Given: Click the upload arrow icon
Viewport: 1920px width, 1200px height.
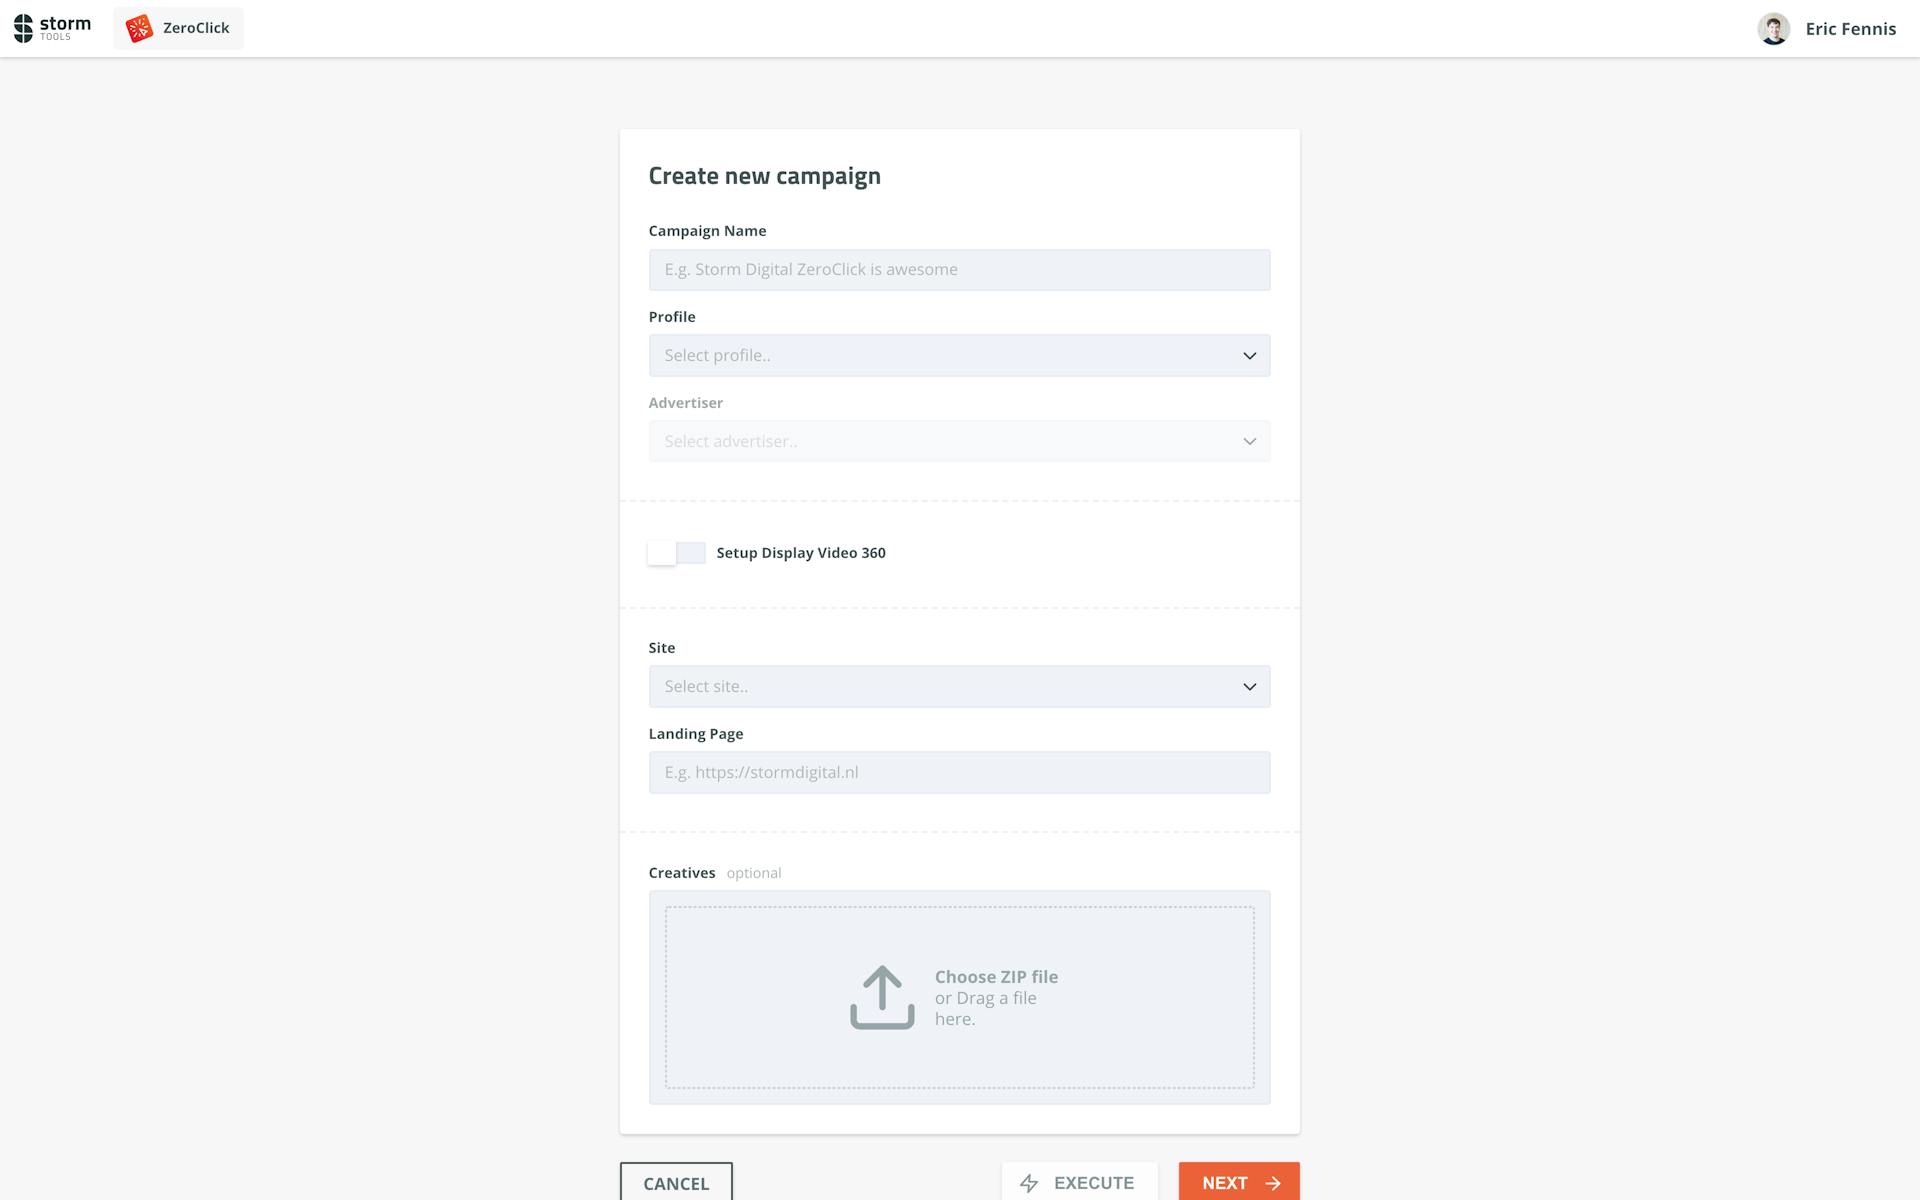Looking at the screenshot, I should point(882,997).
